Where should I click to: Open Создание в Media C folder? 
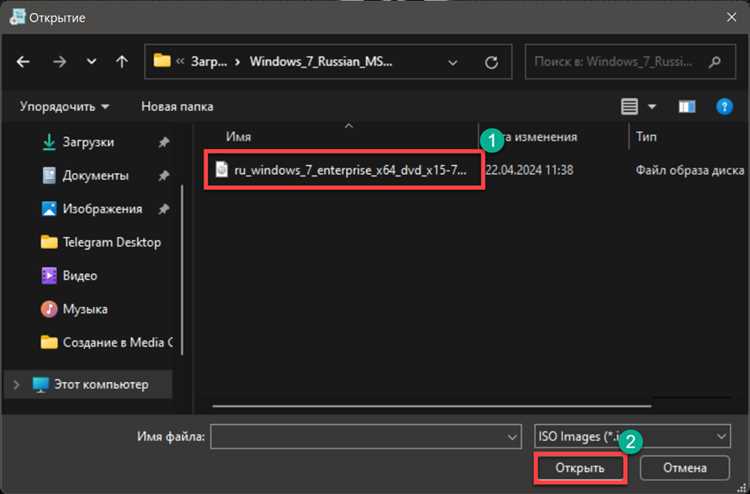(x=117, y=342)
